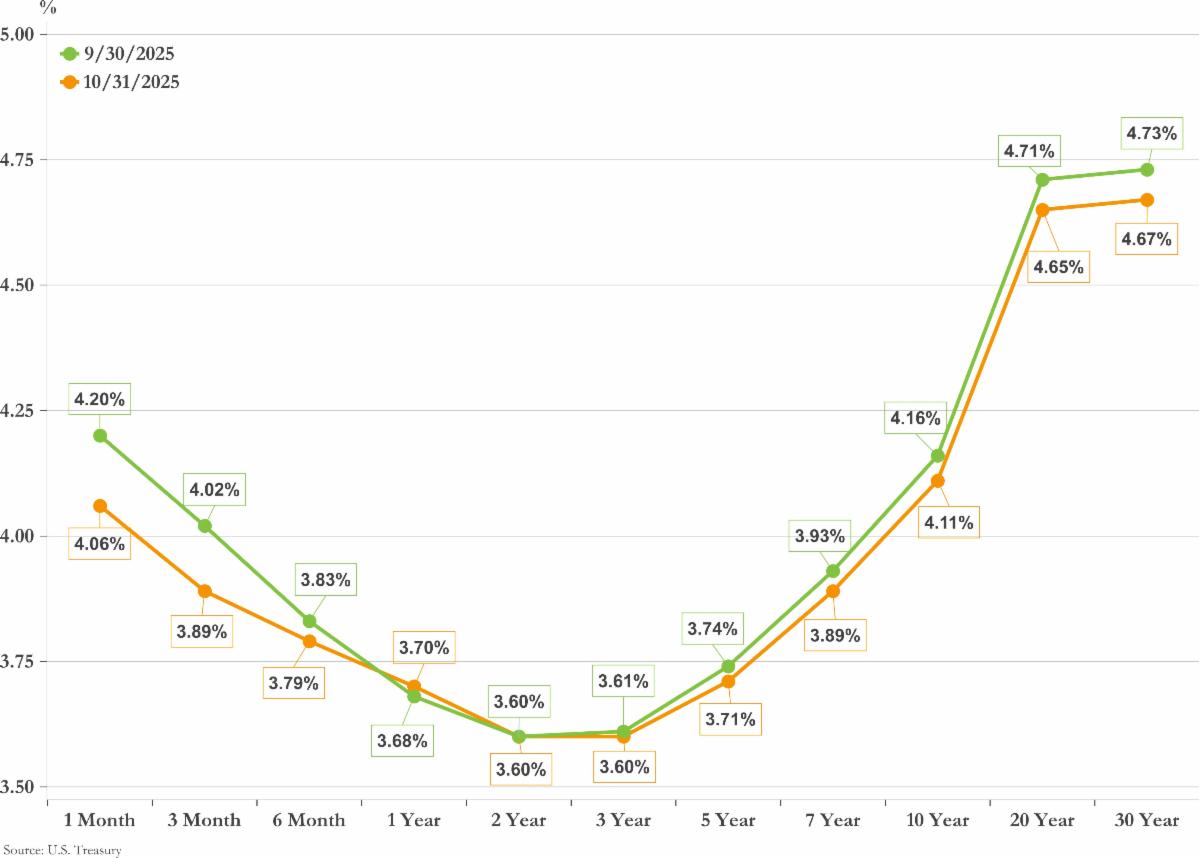The width and height of the screenshot is (1200, 858).
Task: Click the 2 Year axis label
Action: tap(518, 820)
